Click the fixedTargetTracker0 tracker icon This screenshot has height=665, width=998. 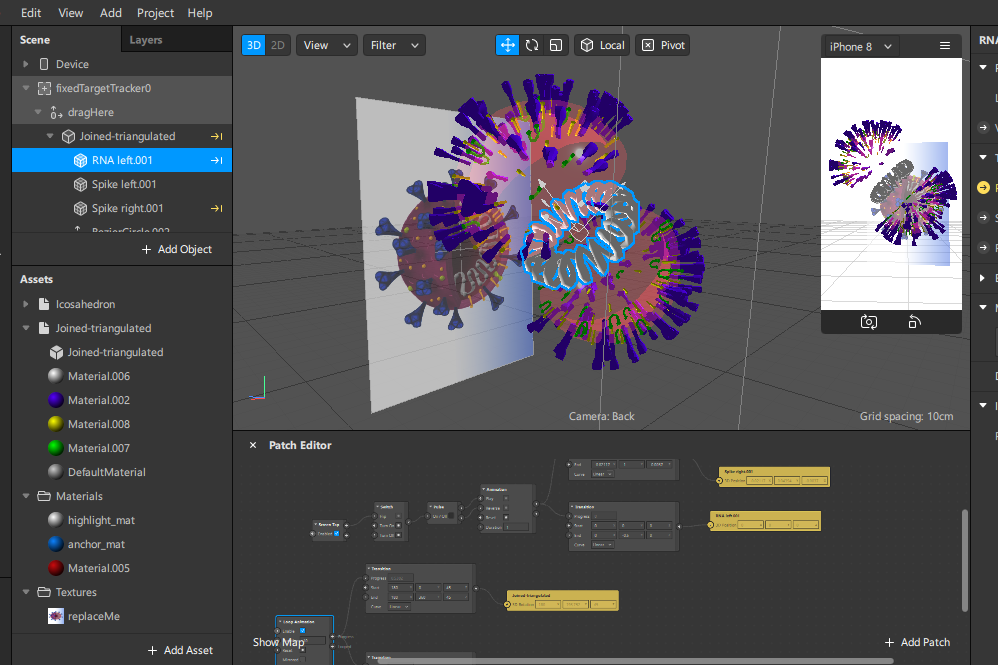tap(44, 88)
